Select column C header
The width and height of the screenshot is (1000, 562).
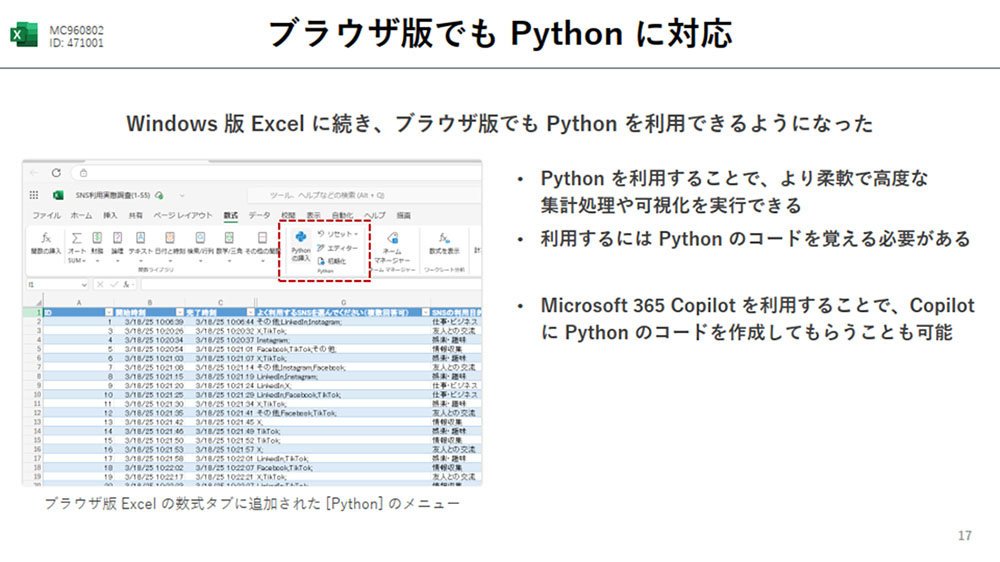point(221,302)
